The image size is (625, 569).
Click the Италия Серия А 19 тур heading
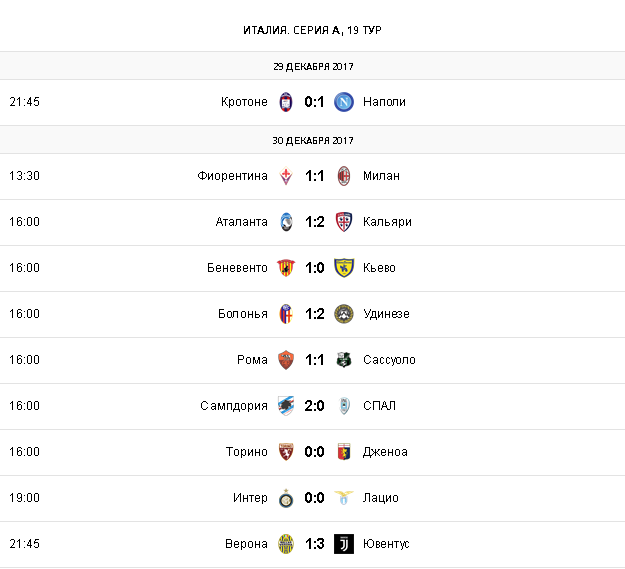click(312, 29)
